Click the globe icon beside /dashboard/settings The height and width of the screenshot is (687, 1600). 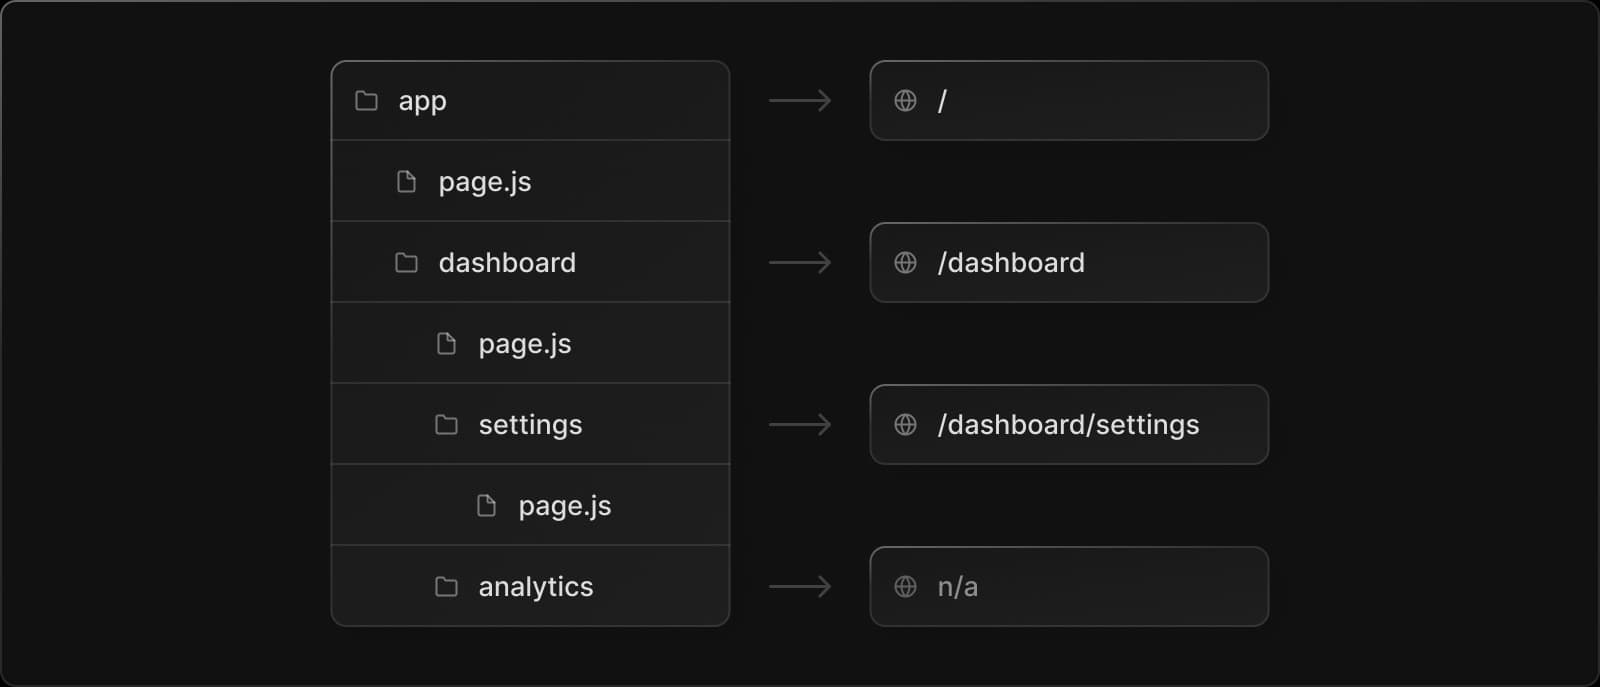[905, 425]
